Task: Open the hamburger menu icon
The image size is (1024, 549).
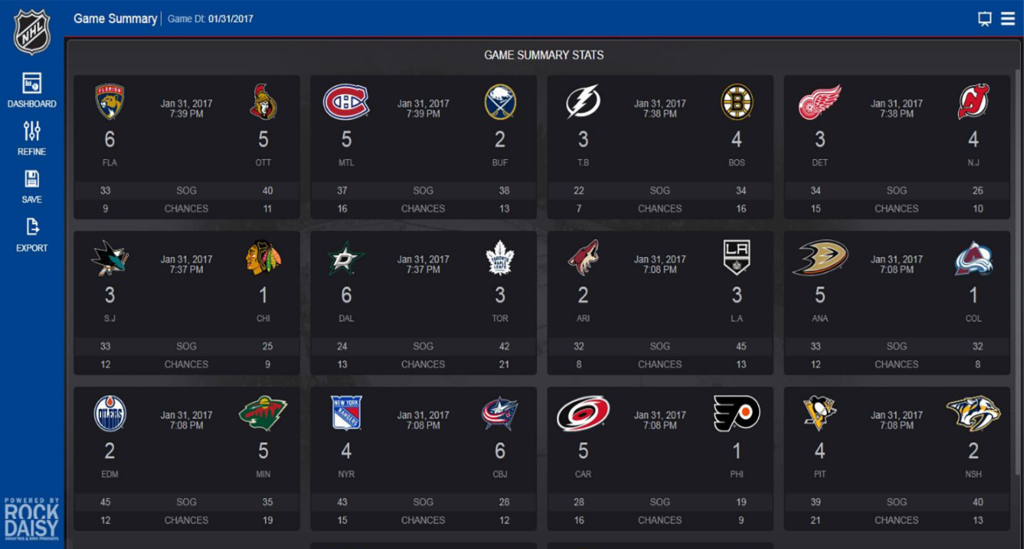Action: pyautogui.click(x=1008, y=18)
